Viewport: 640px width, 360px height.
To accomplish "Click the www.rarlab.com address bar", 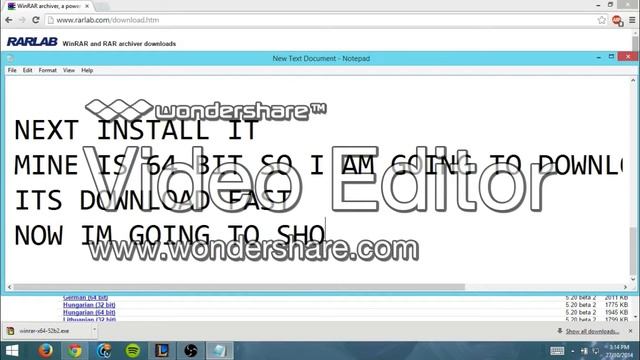I will (x=322, y=20).
